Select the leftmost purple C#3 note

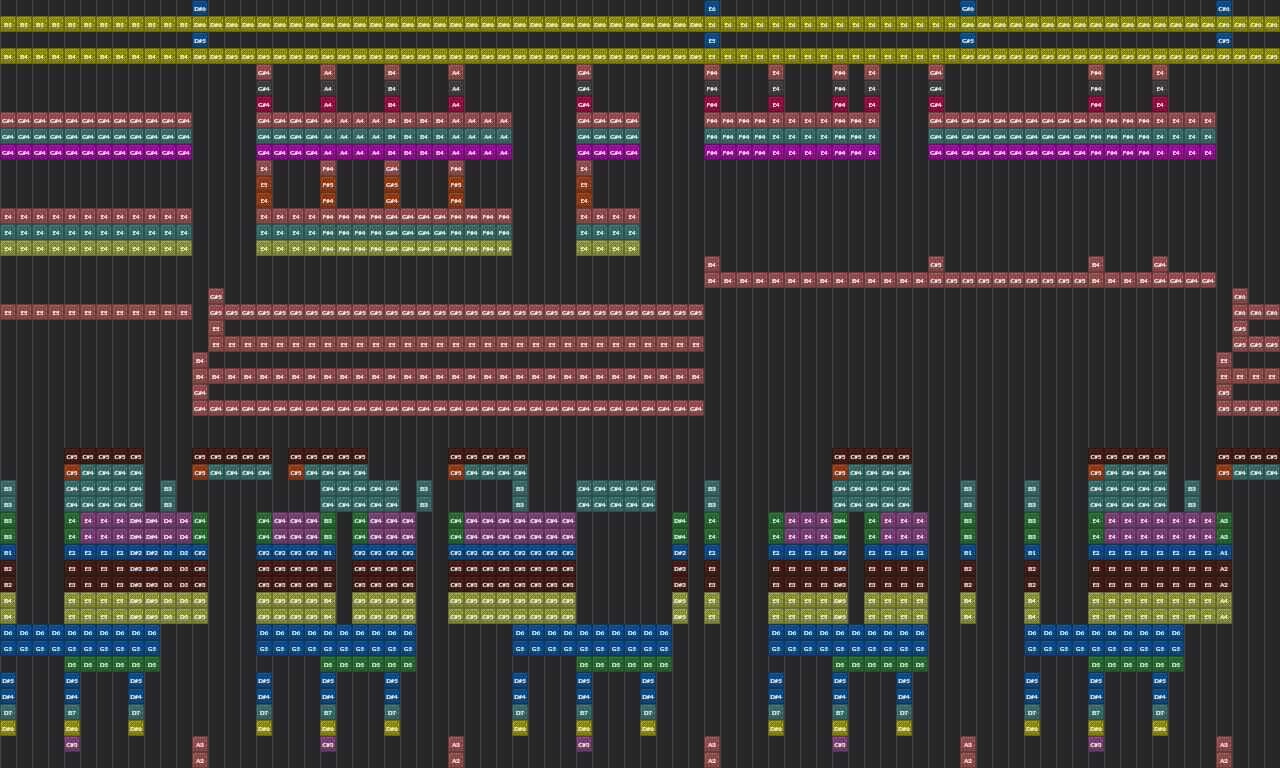72,744
